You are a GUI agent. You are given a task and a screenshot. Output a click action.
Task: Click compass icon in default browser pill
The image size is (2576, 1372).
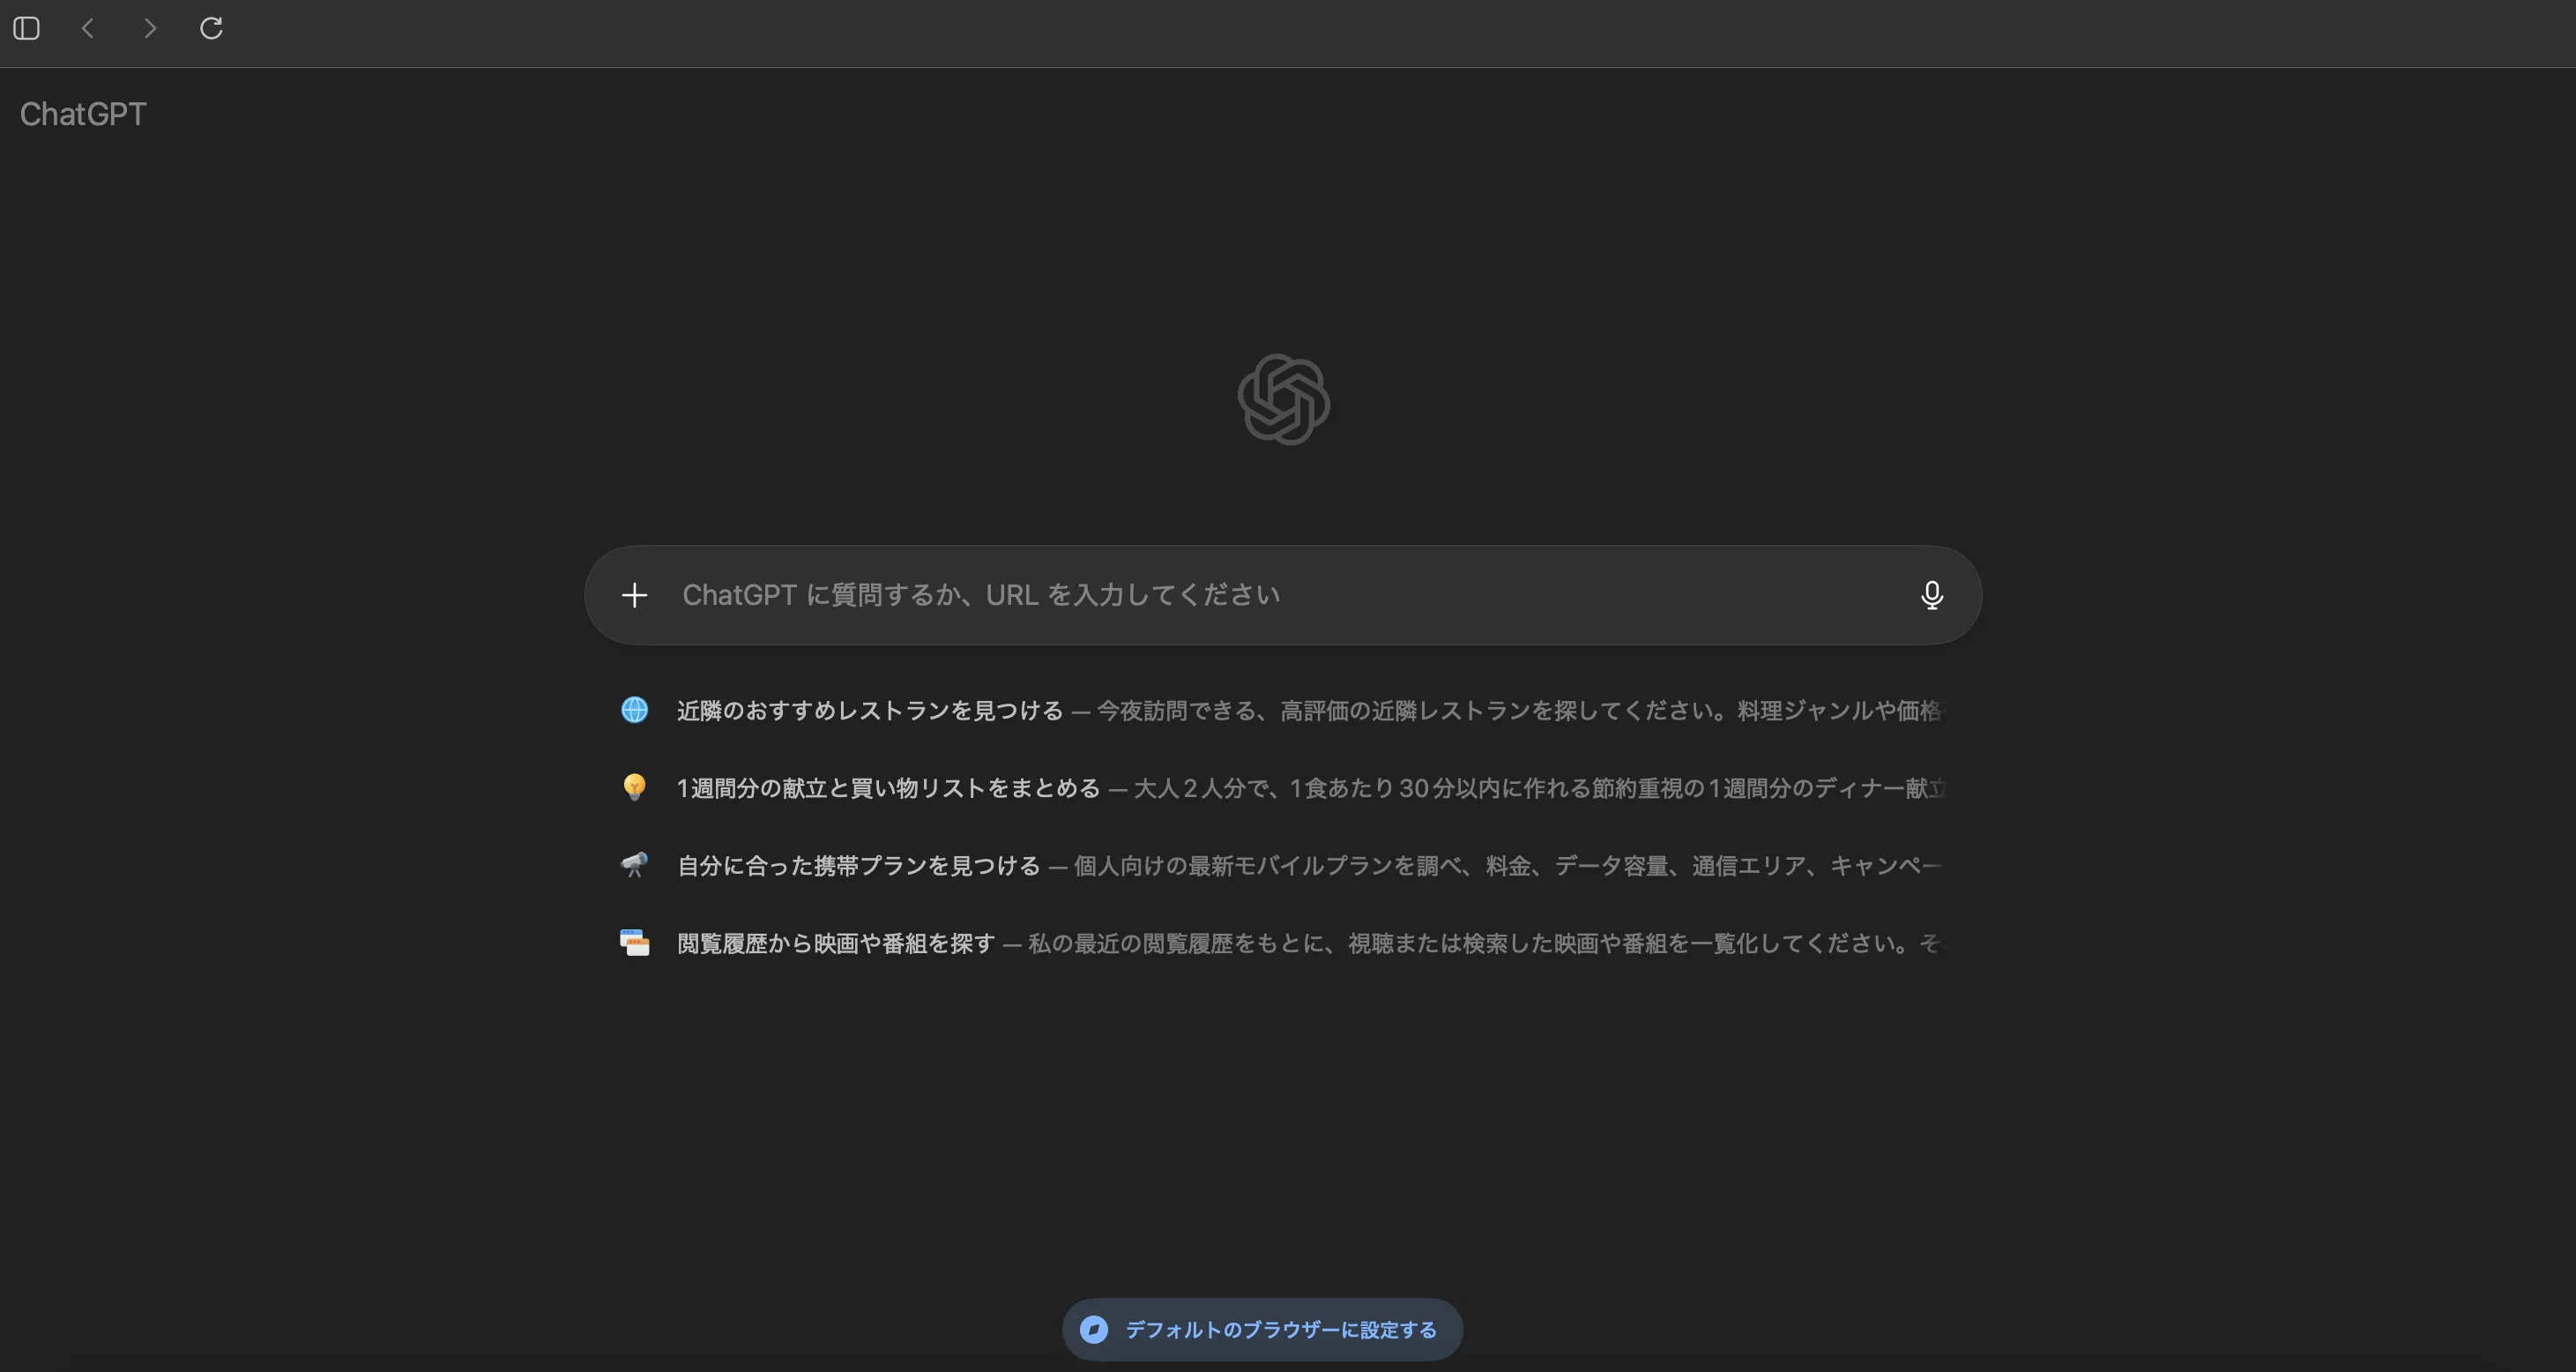1094,1330
